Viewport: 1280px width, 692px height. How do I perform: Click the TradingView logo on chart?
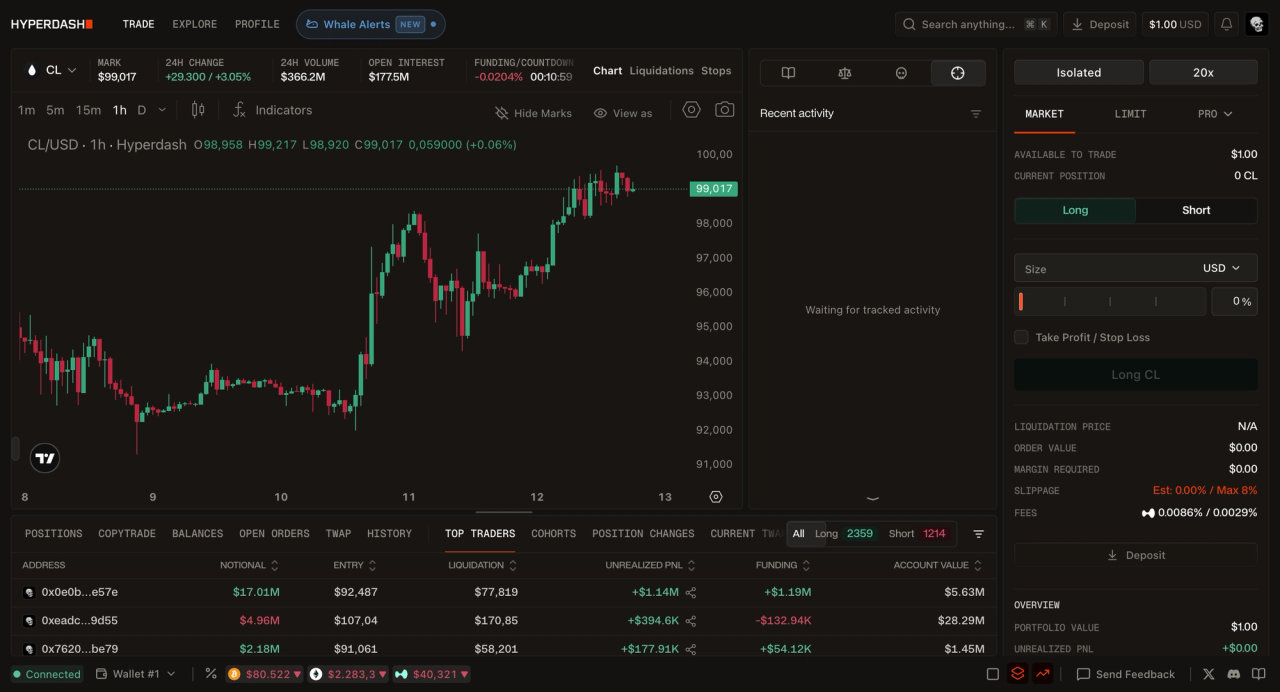(45, 458)
